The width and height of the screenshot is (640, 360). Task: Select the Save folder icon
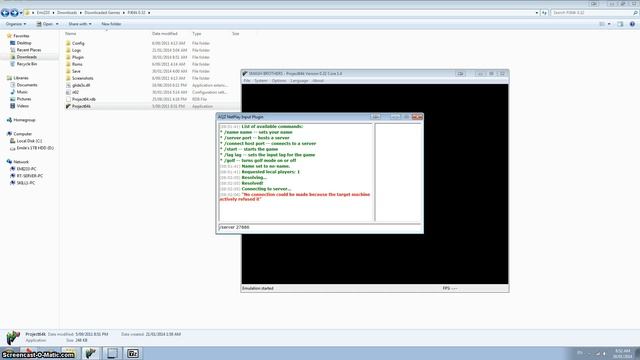pos(68,71)
